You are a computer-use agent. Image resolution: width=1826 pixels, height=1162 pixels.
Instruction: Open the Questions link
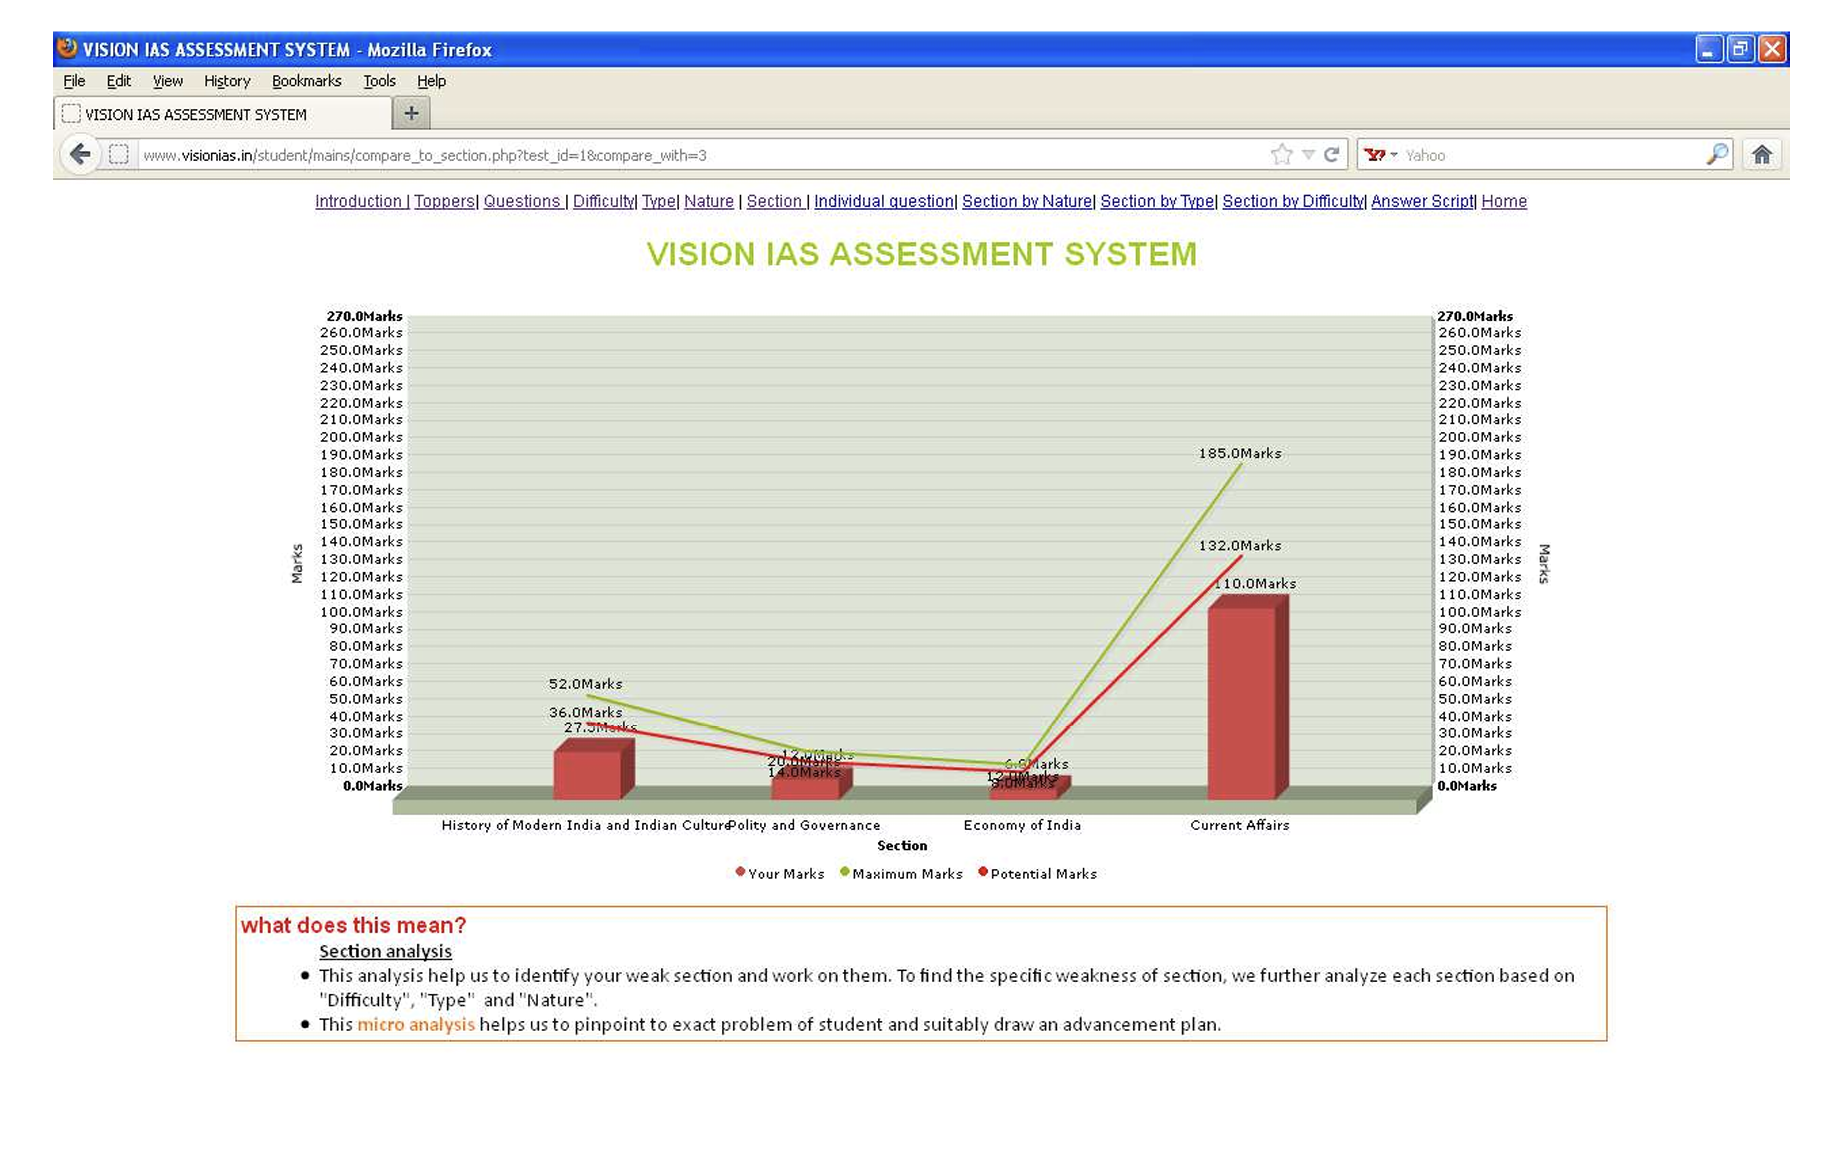coord(522,201)
